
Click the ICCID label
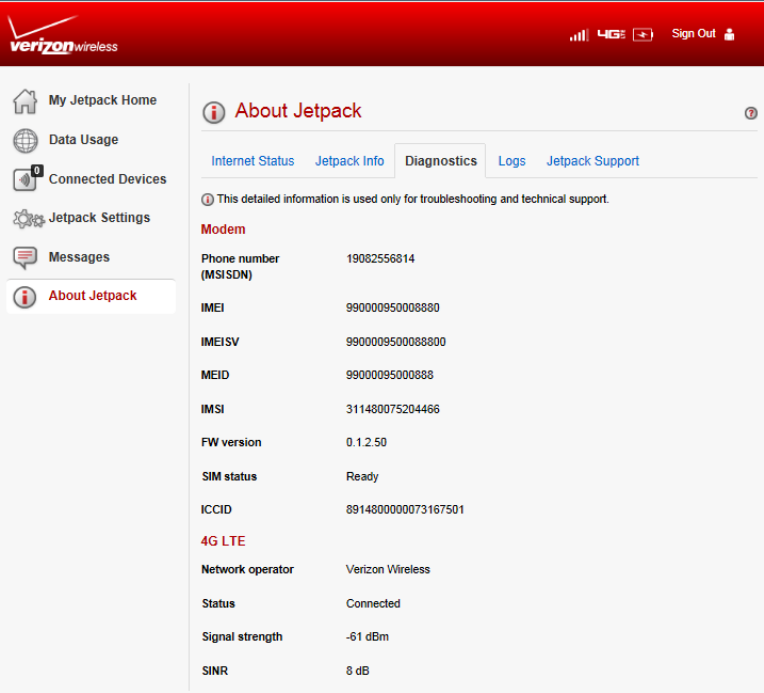click(x=216, y=510)
